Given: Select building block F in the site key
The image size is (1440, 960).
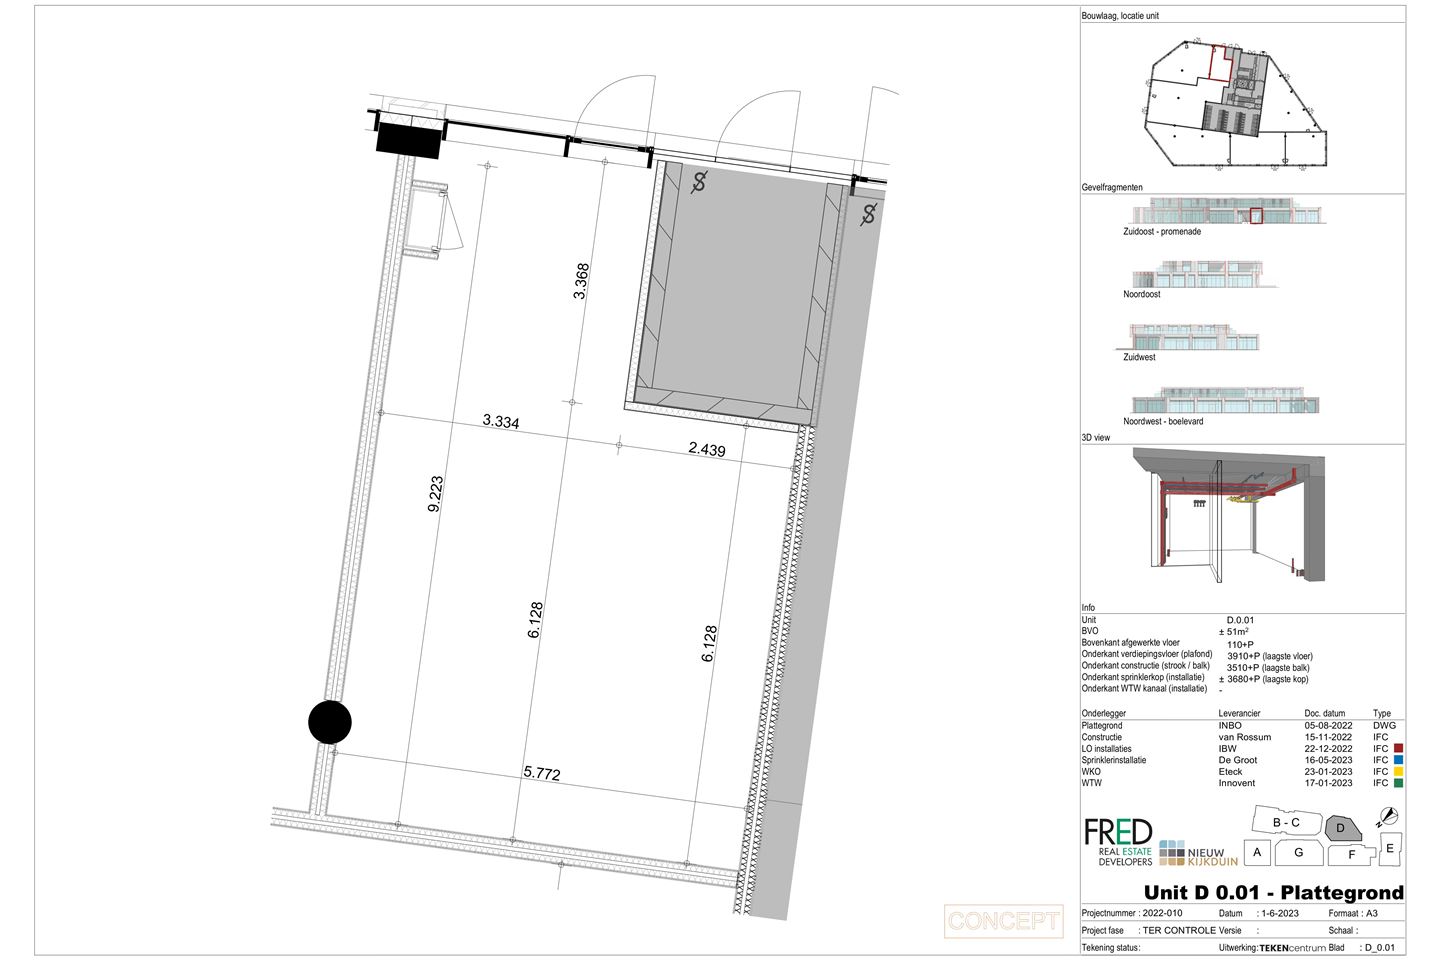Looking at the screenshot, I should 1352,855.
